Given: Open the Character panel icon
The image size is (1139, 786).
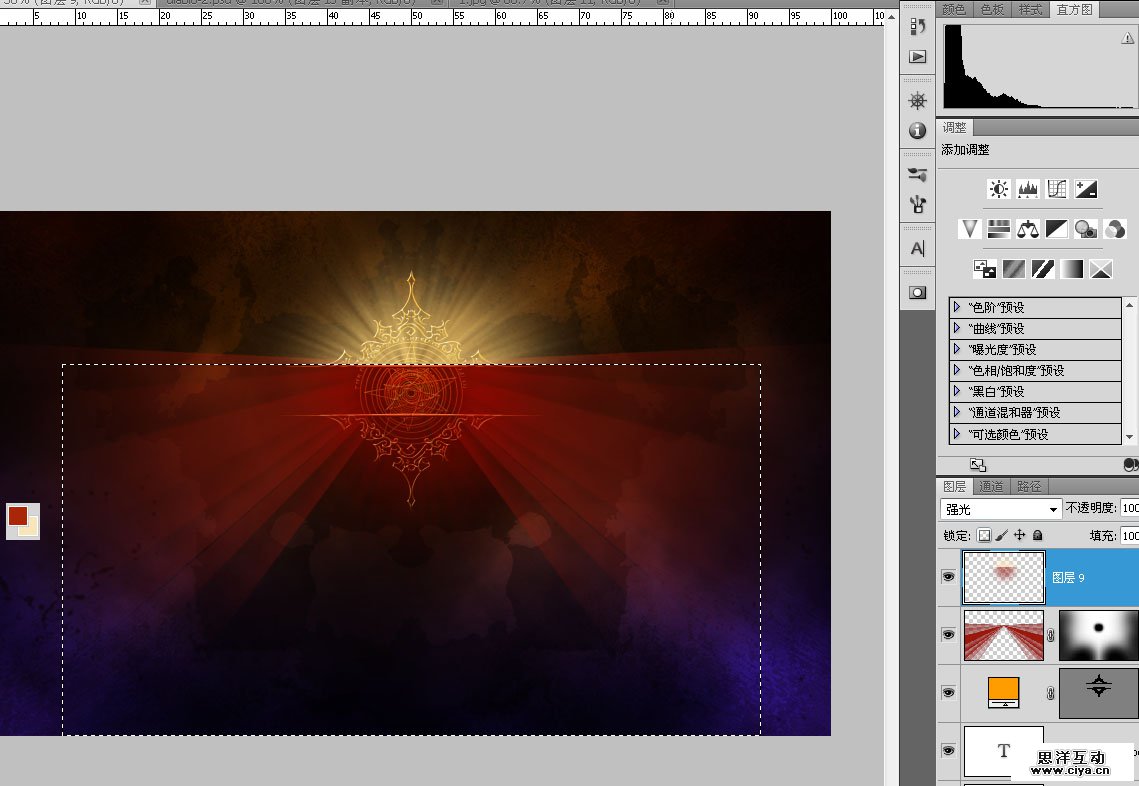Looking at the screenshot, I should point(917,248).
